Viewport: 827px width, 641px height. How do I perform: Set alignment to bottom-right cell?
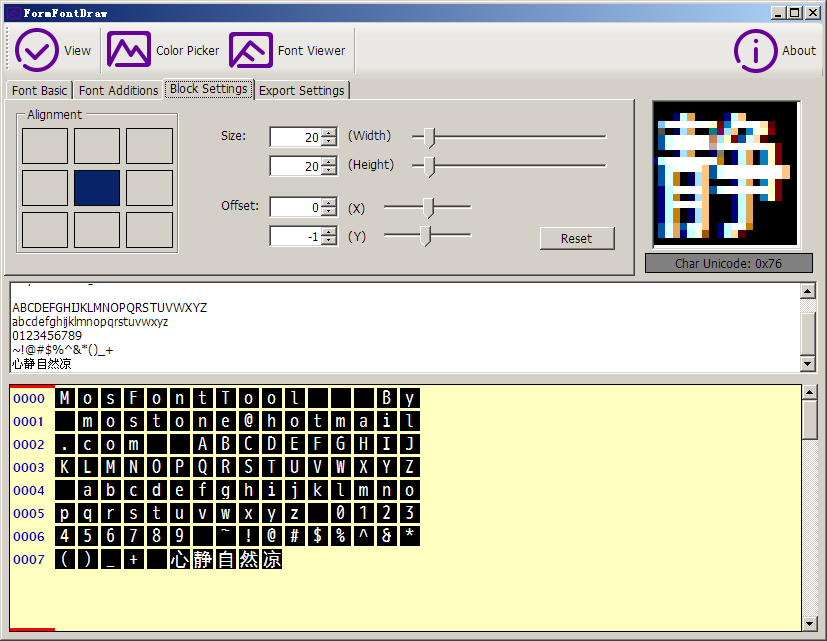149,230
